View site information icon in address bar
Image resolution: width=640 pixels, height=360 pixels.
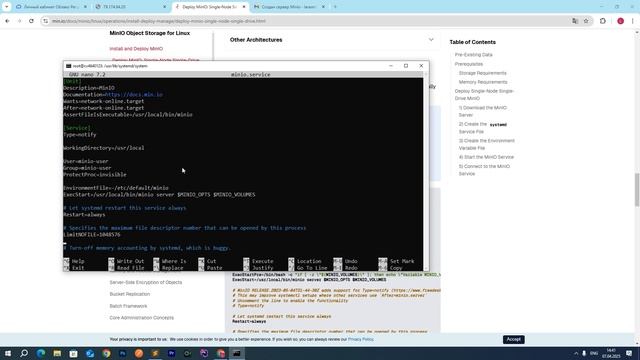(x=46, y=21)
